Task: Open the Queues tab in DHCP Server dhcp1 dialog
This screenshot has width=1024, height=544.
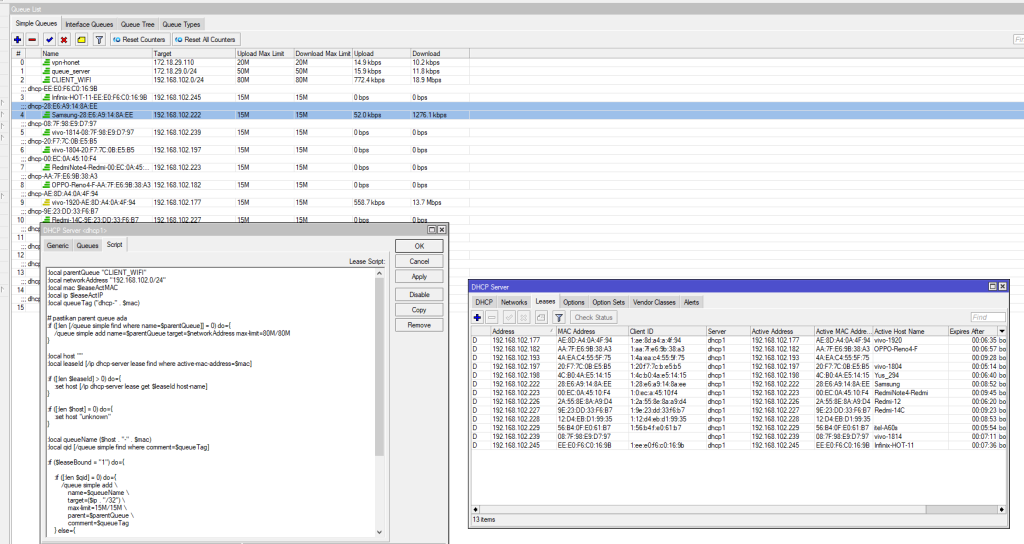Action: click(88, 246)
